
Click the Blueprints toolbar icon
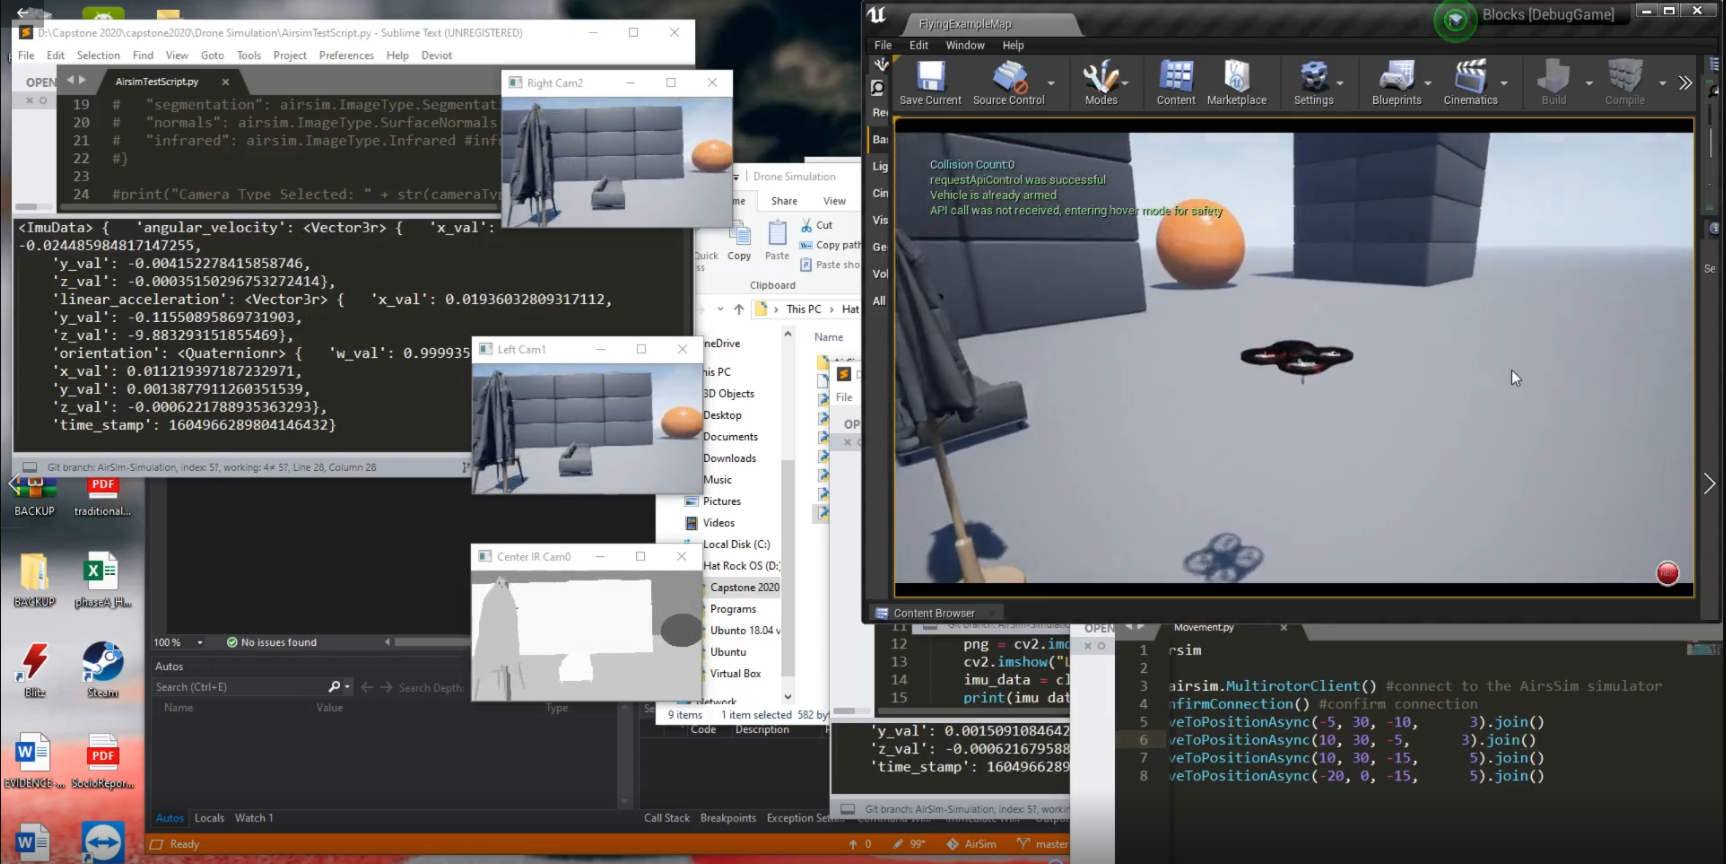tap(1396, 81)
